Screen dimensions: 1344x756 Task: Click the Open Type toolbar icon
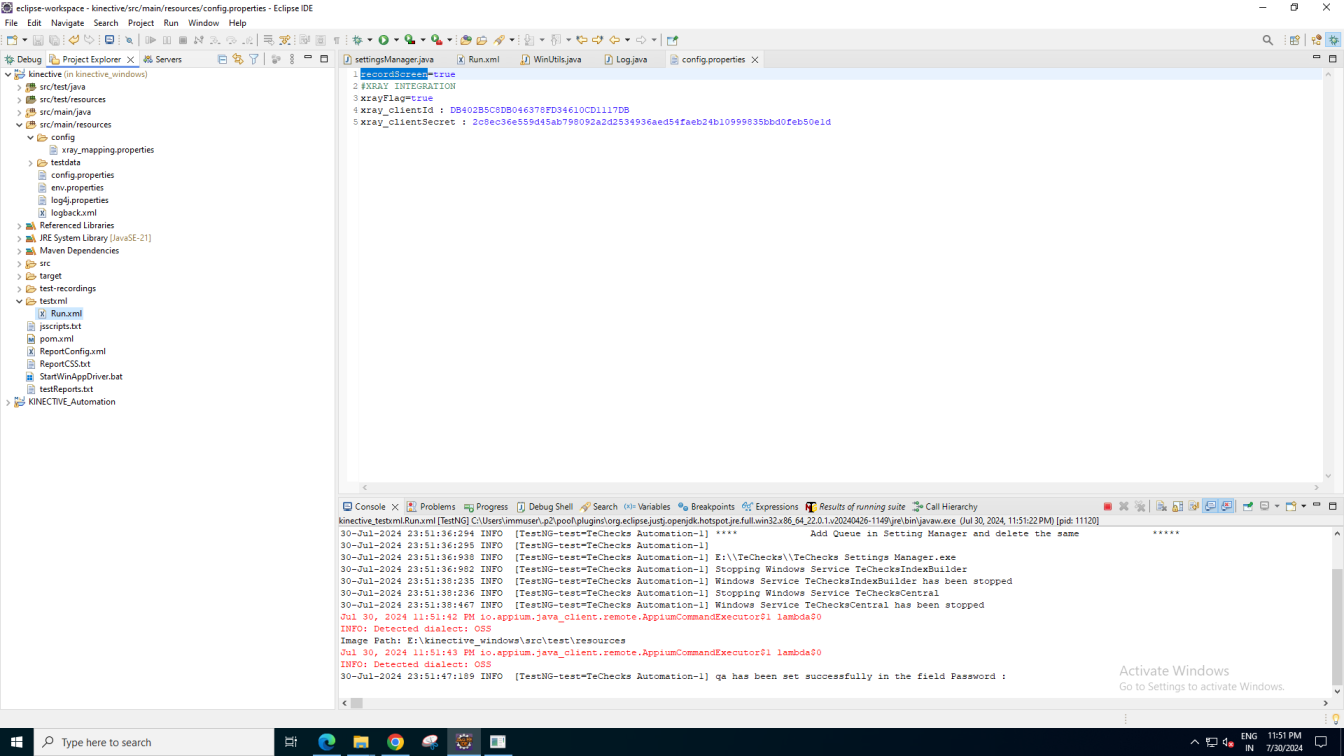click(x=465, y=40)
